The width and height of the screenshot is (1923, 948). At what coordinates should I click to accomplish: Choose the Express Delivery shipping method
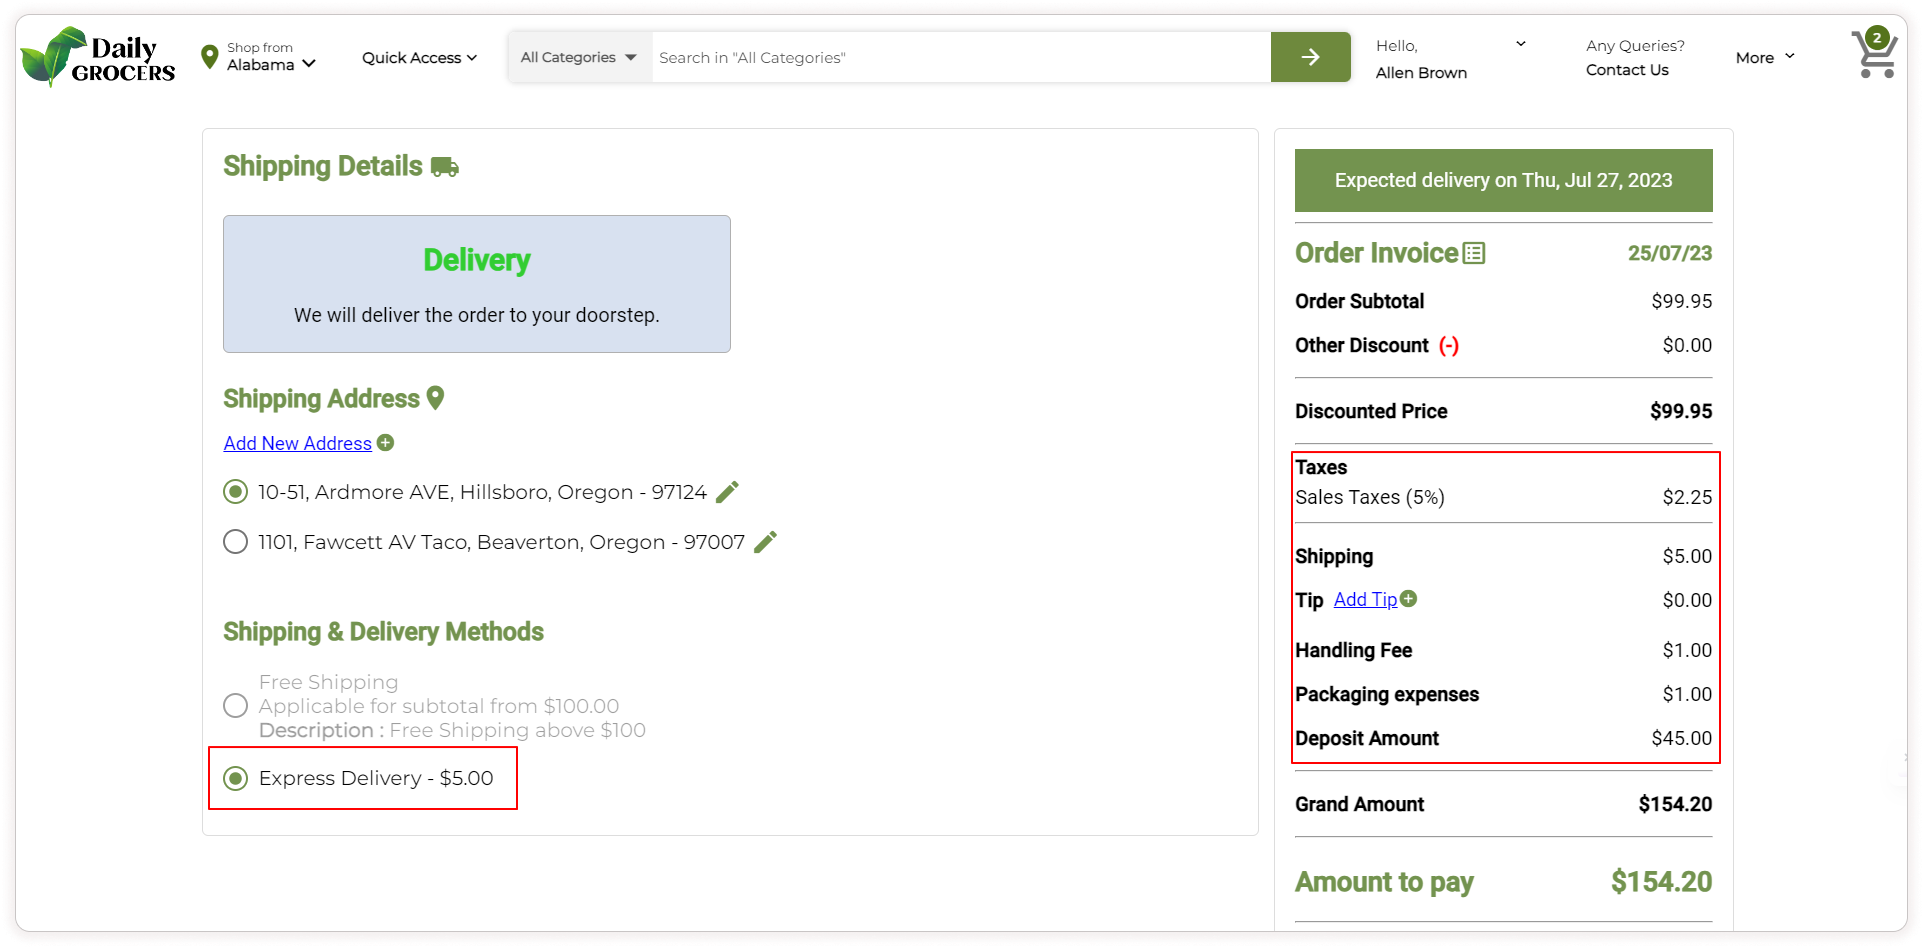[236, 778]
